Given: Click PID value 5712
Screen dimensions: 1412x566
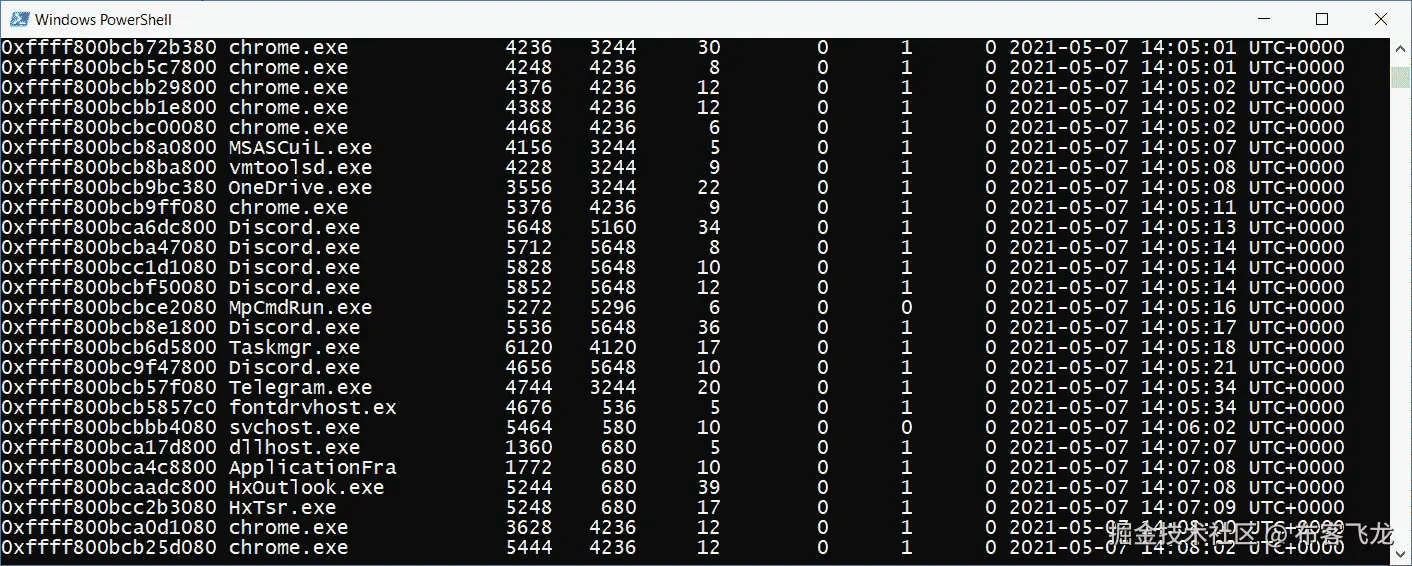Looking at the screenshot, I should coord(528,247).
